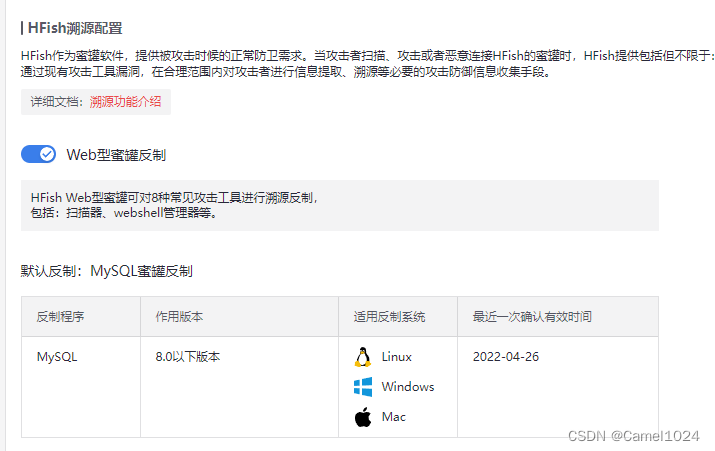The height and width of the screenshot is (451, 715).
Task: Toggle the Web型蜜罐反制 switch off
Action: [x=38, y=154]
